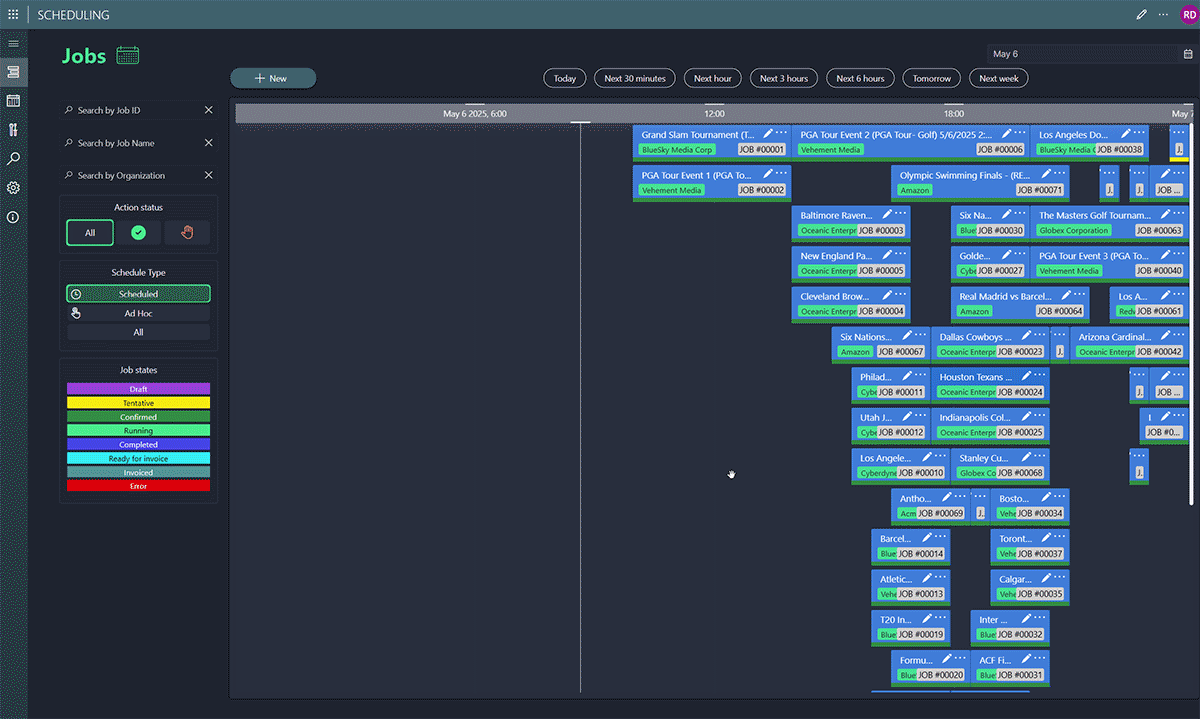Jump timeline to Today
Image resolution: width=1200 pixels, height=719 pixels.
pyautogui.click(x=565, y=78)
